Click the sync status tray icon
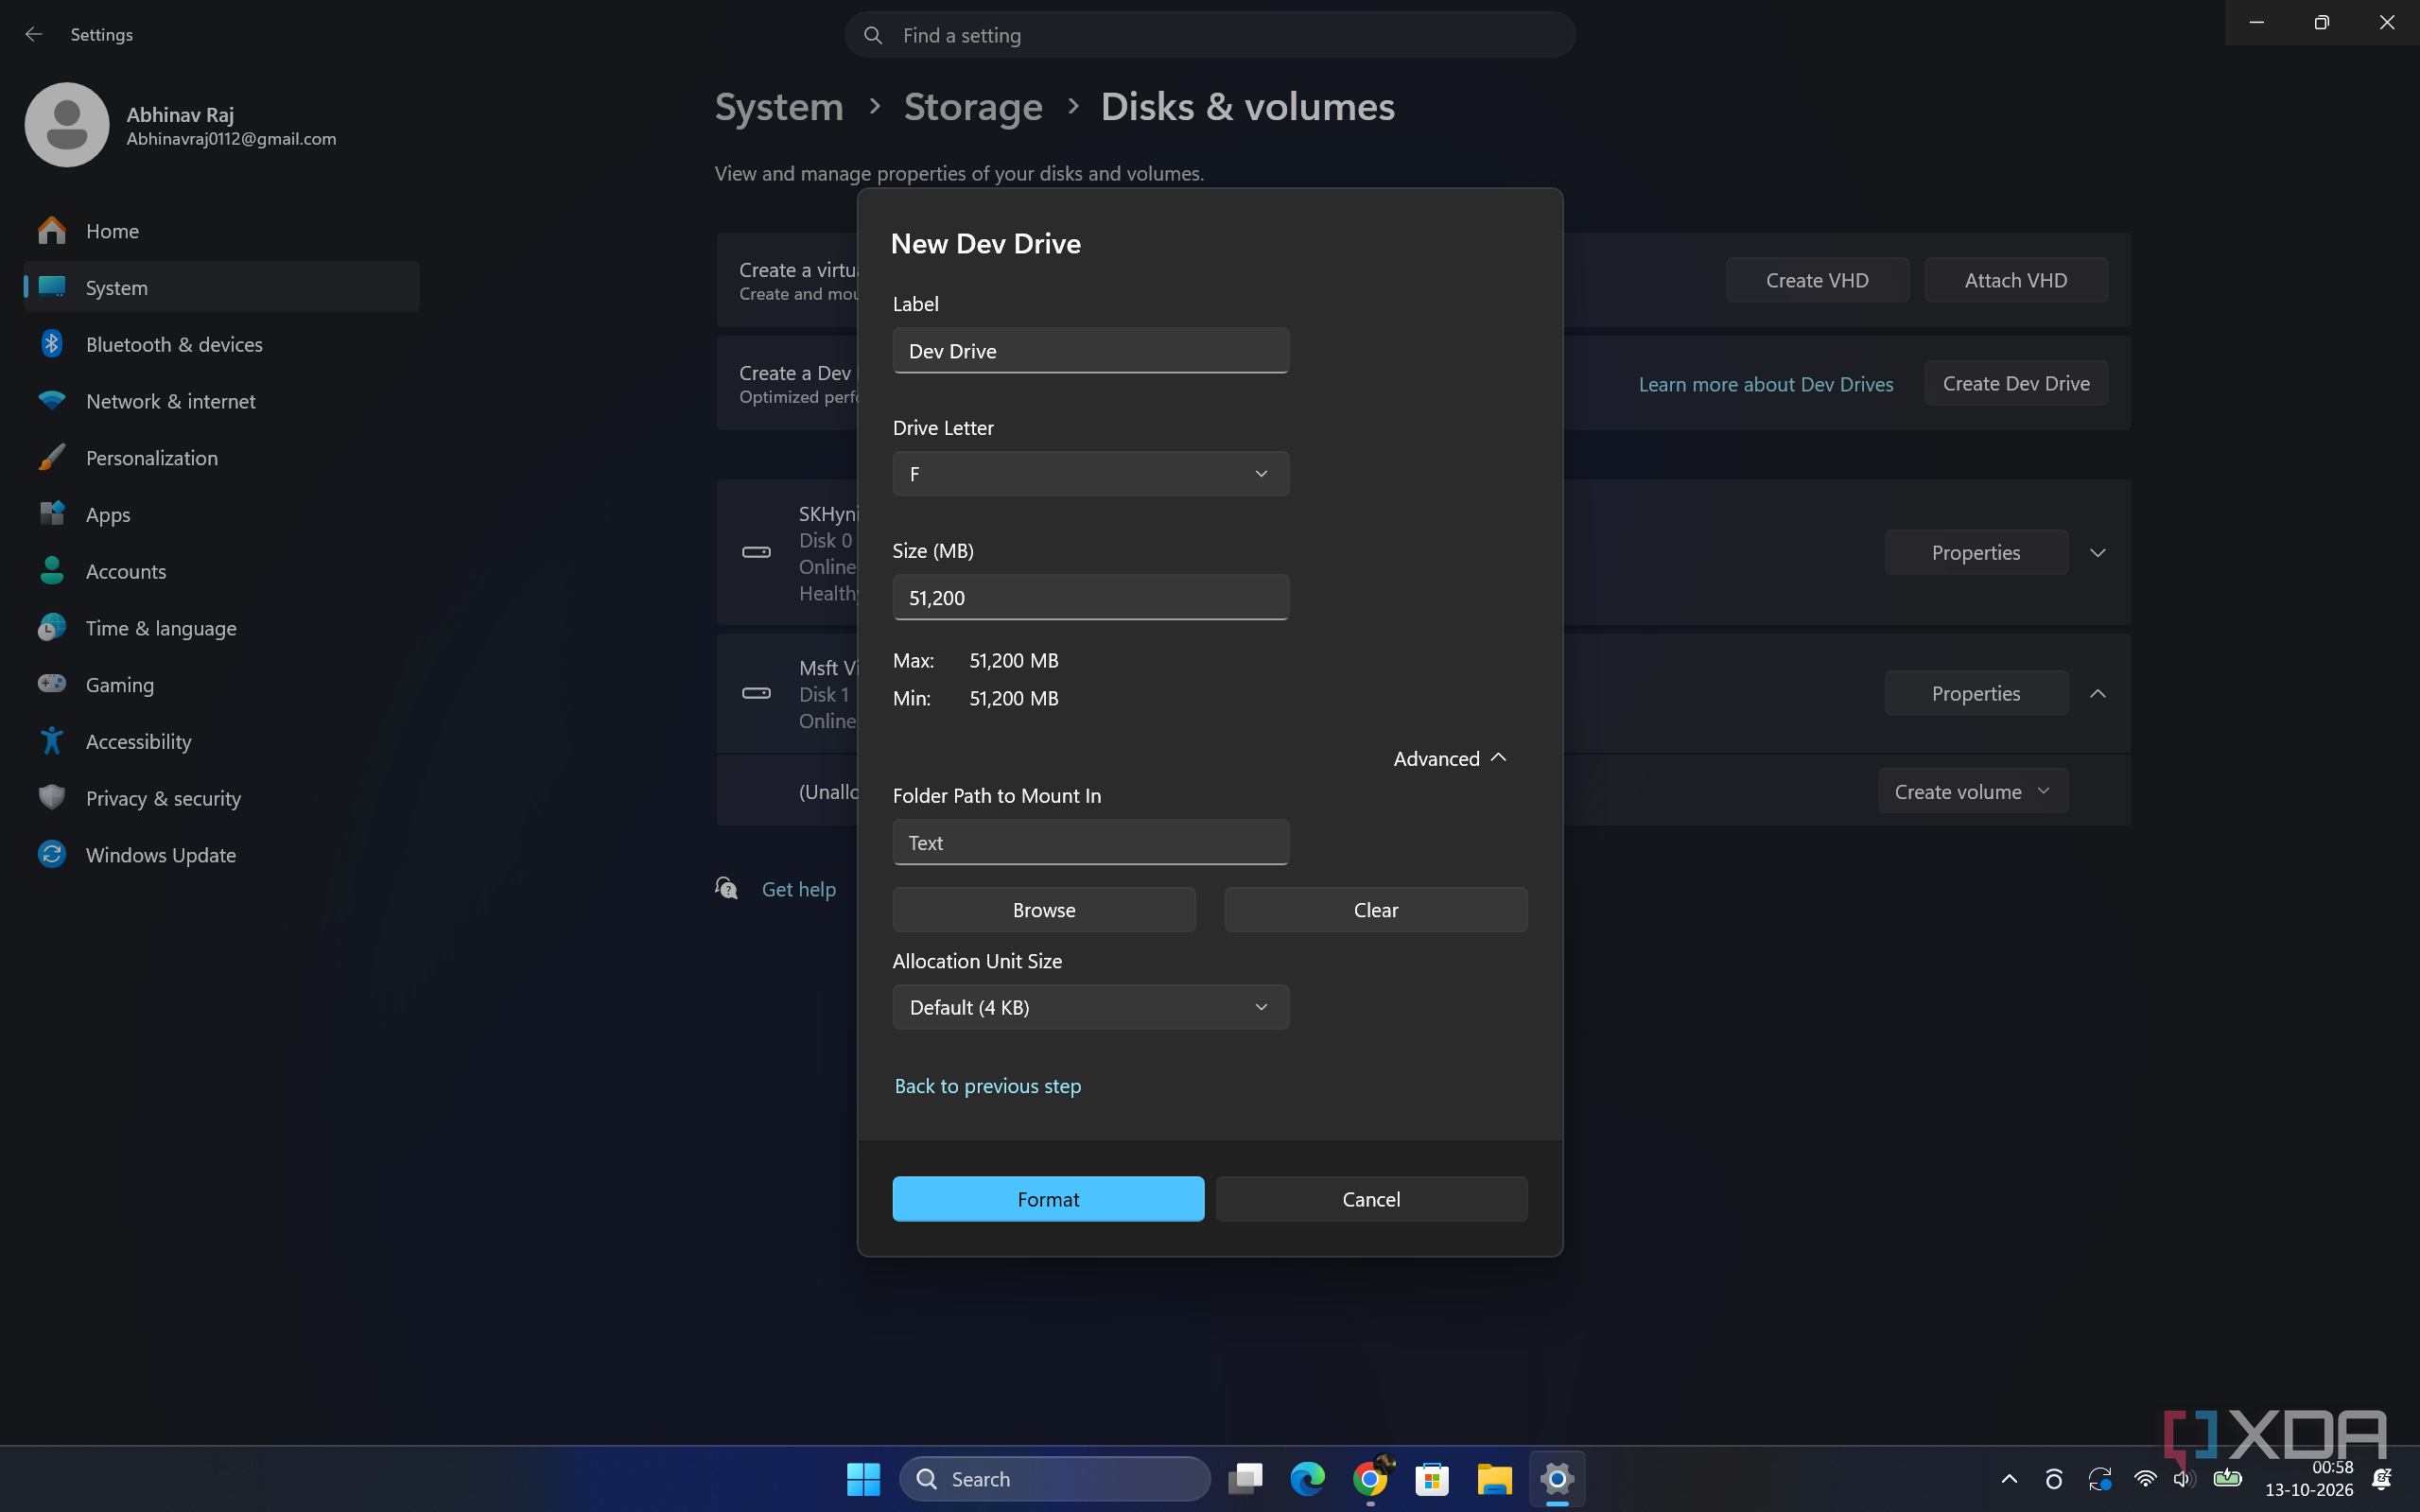The image size is (2420, 1512). 2099,1478
